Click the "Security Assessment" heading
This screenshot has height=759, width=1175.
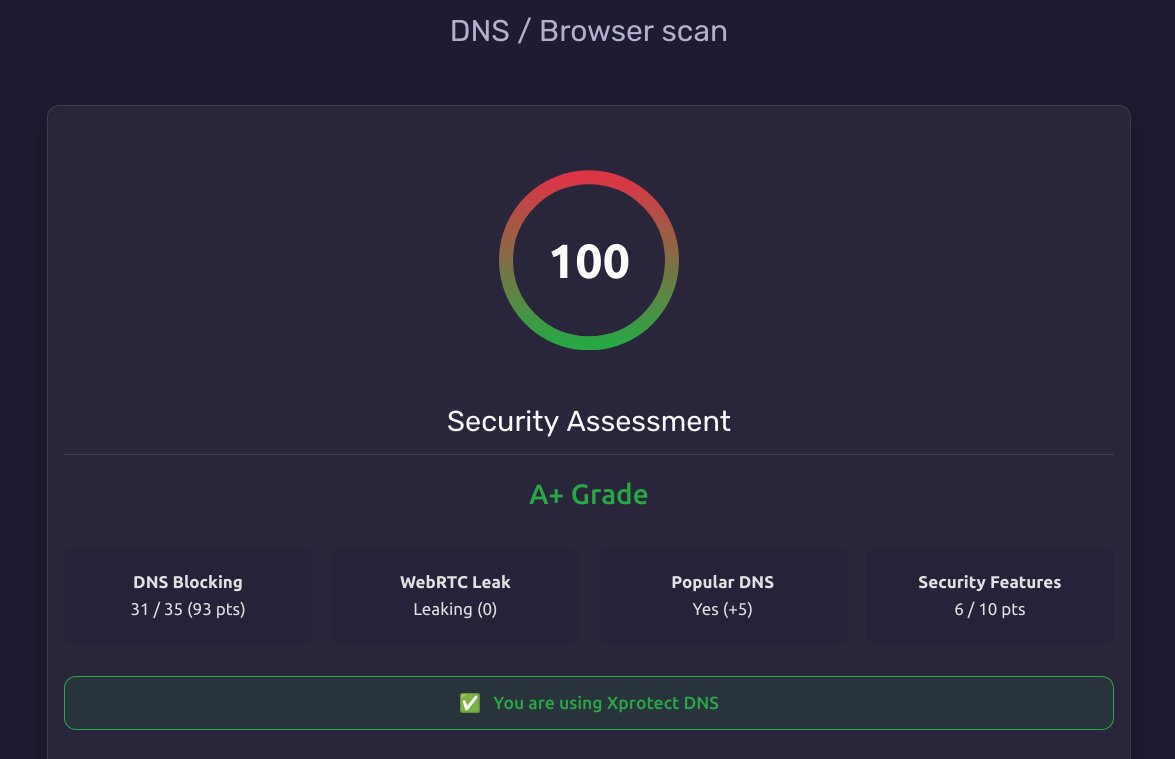(x=589, y=421)
